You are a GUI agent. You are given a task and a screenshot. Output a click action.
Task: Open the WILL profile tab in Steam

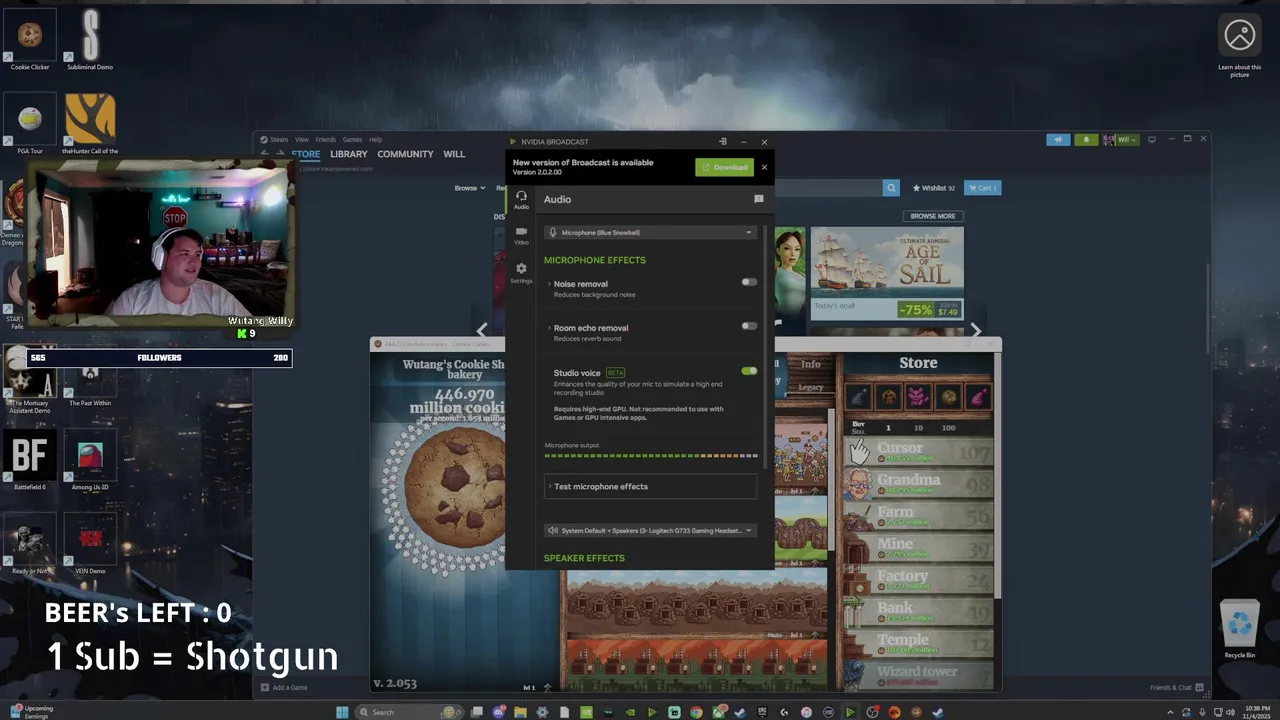click(x=454, y=154)
